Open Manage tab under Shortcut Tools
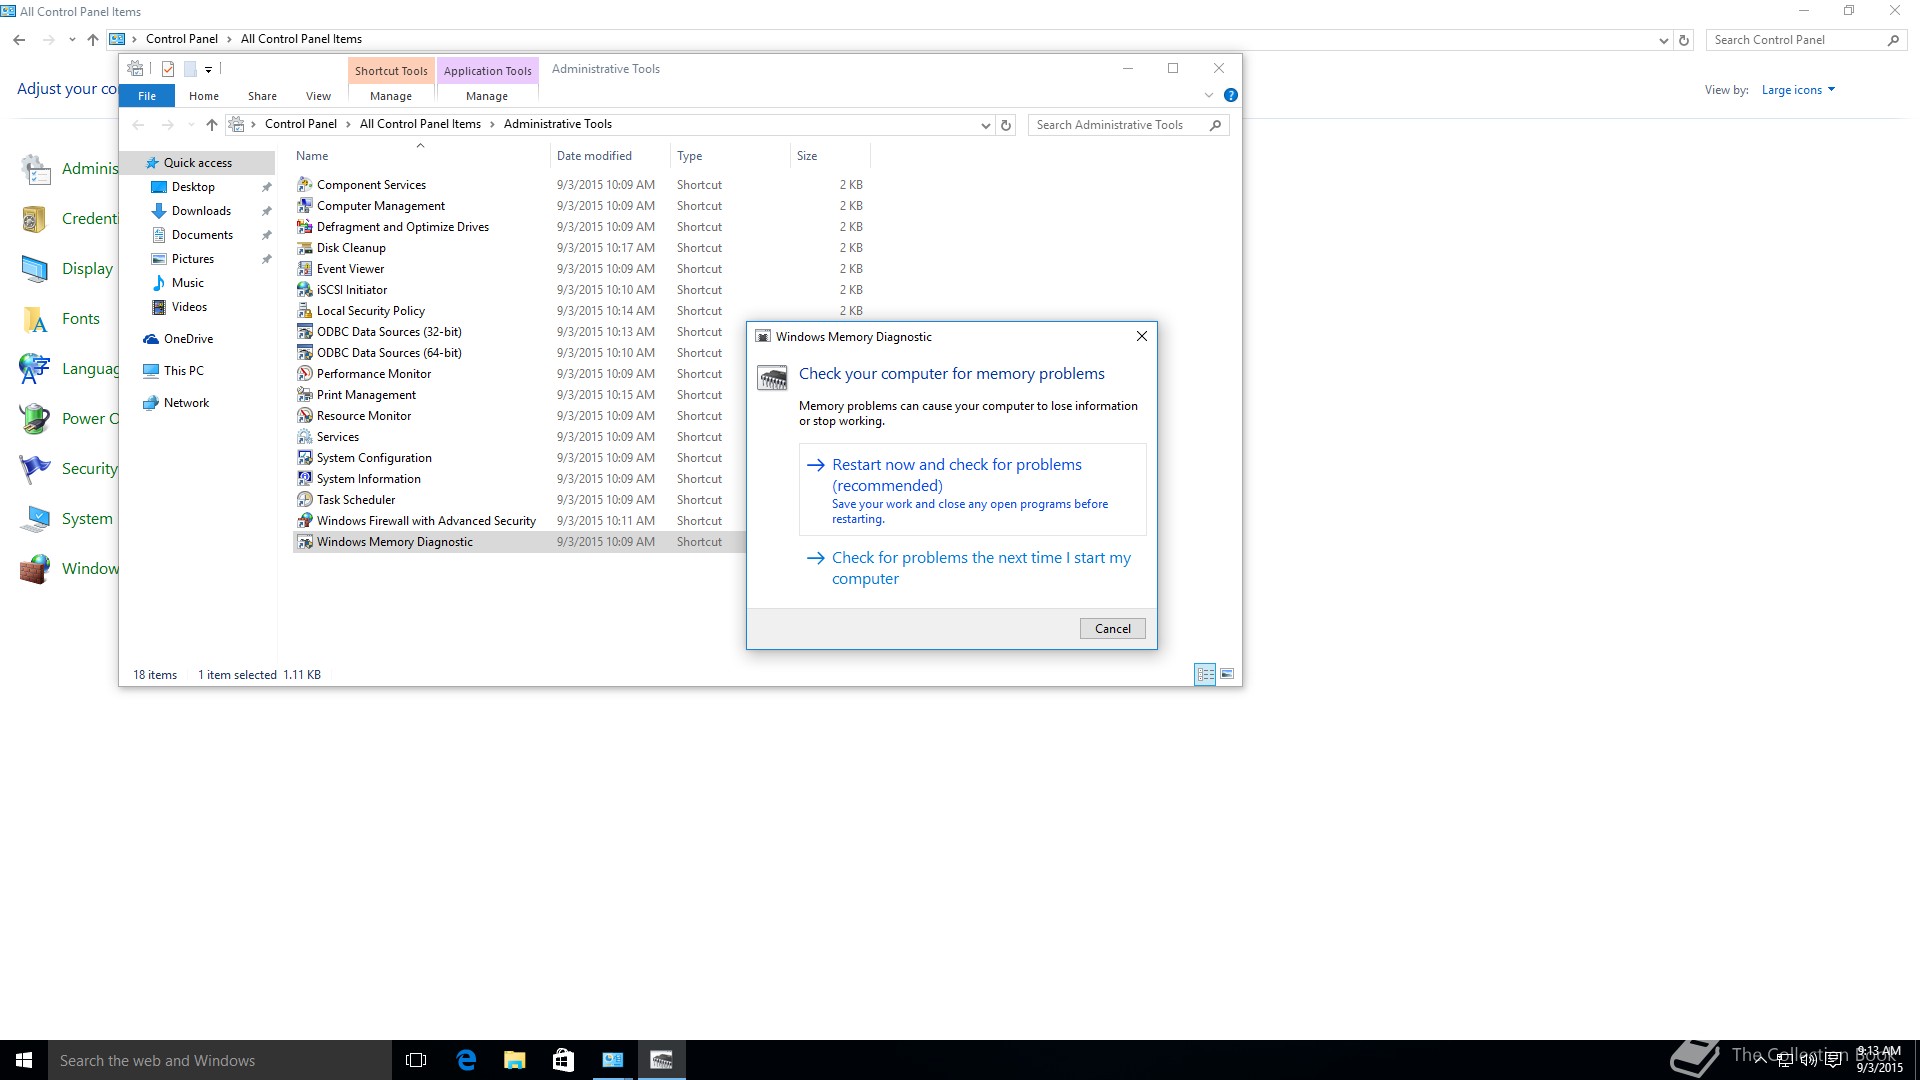Viewport: 1920px width, 1080px height. click(391, 96)
